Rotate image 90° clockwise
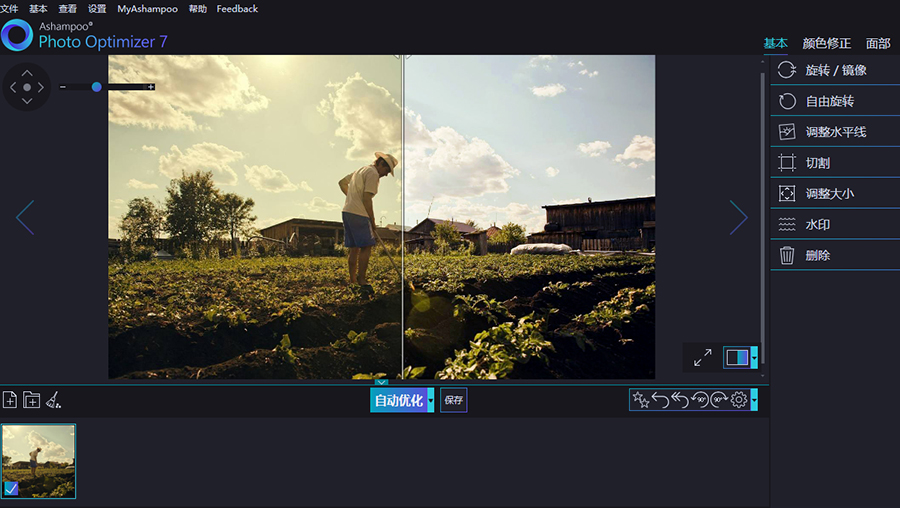 [x=719, y=400]
